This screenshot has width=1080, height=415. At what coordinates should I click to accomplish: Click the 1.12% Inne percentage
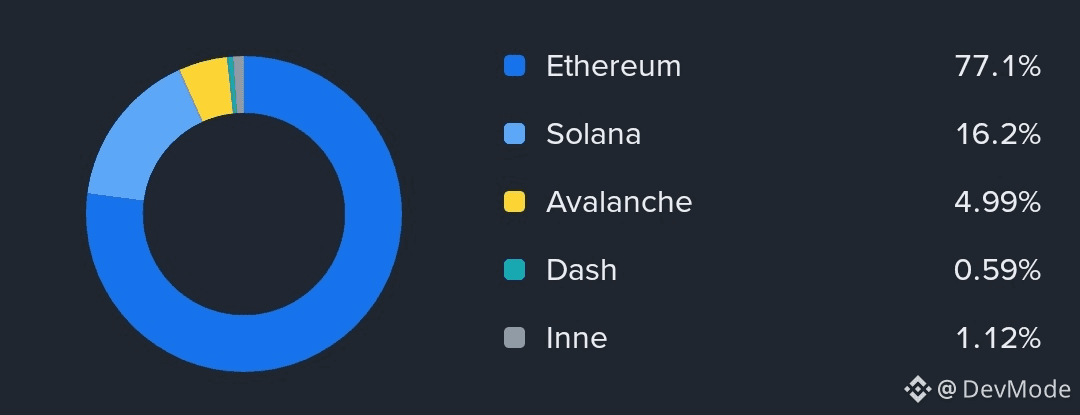(x=997, y=338)
